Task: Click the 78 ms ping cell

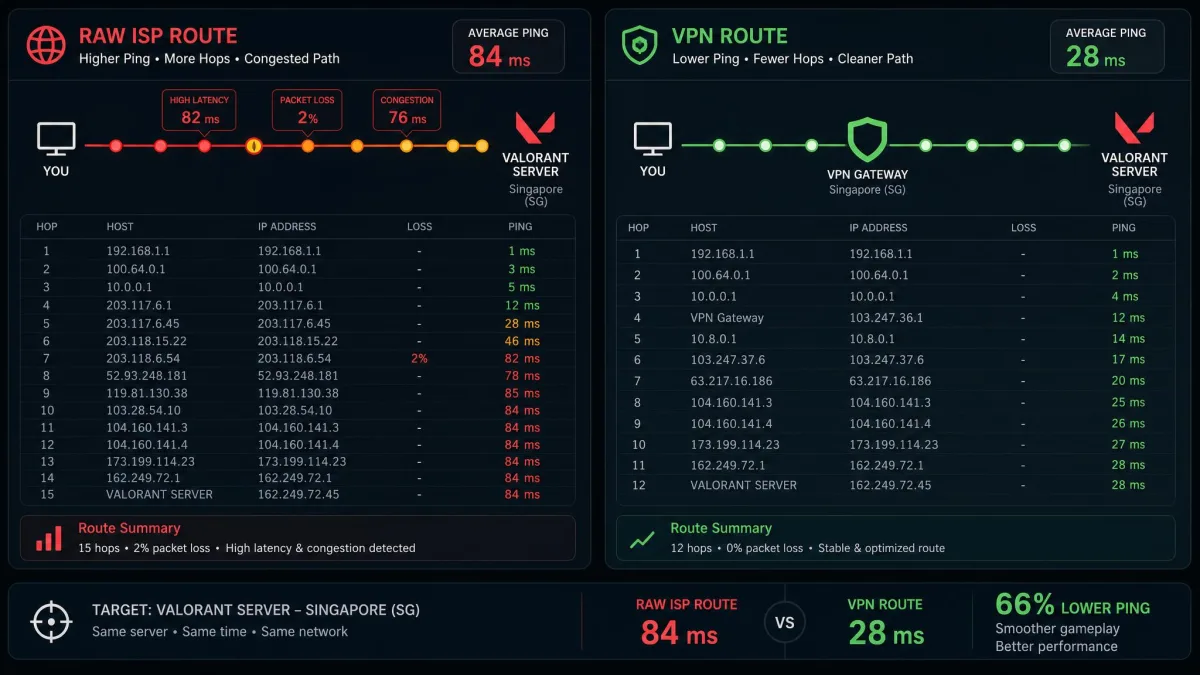Action: (x=522, y=376)
